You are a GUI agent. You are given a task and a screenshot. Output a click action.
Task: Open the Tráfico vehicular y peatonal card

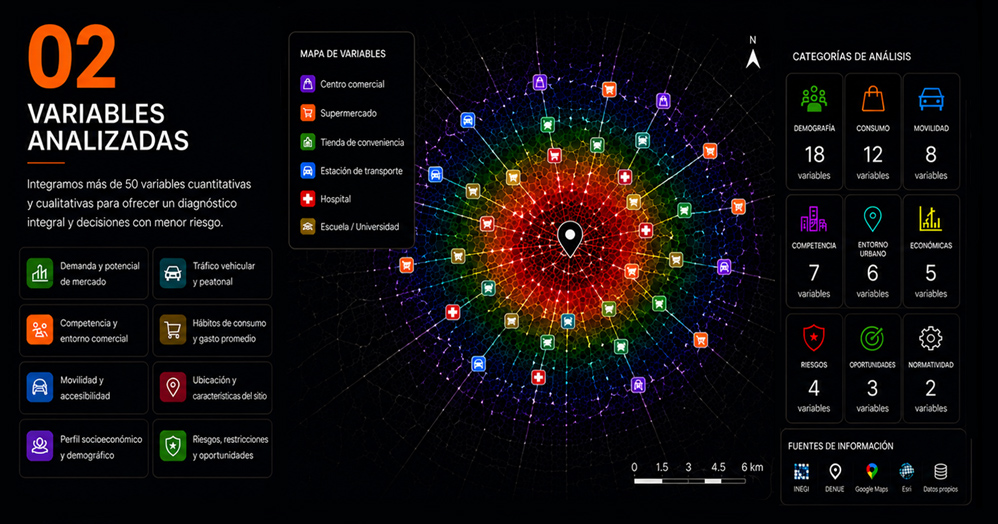click(x=213, y=273)
